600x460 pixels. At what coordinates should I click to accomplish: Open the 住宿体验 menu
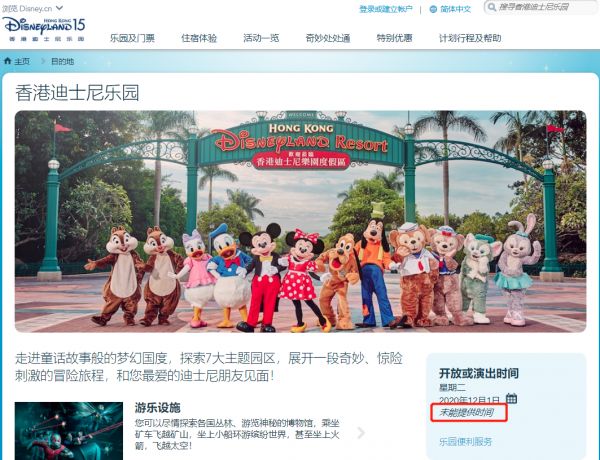pos(201,40)
